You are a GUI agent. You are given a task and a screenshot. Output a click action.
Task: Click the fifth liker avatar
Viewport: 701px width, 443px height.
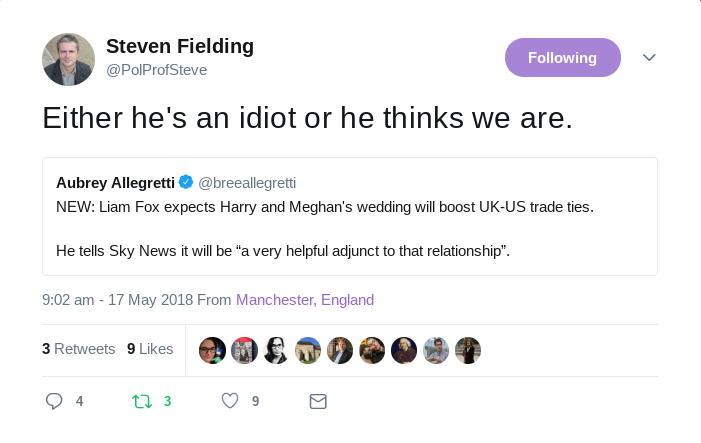[340, 350]
